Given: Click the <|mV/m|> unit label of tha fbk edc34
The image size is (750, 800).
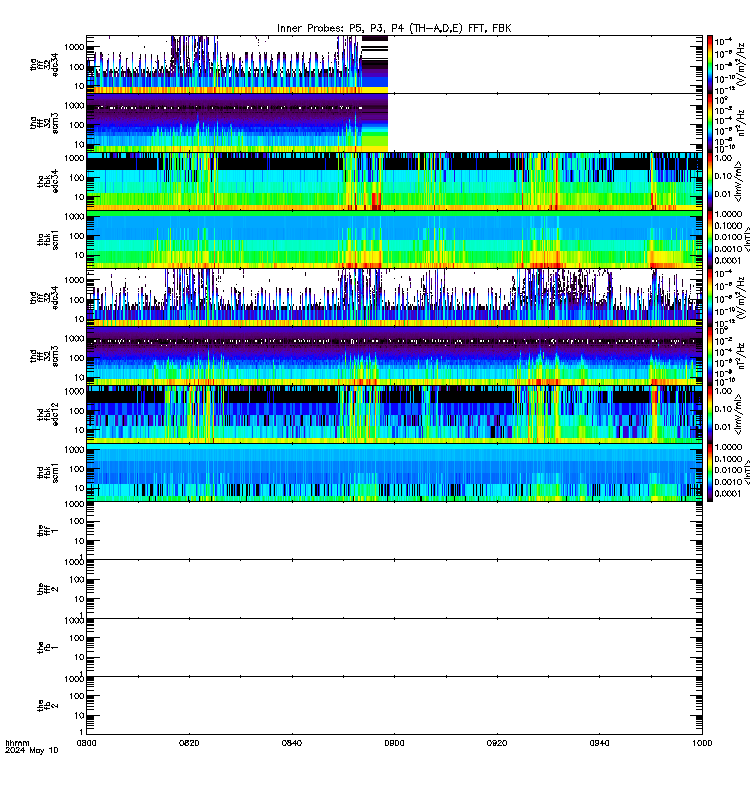Looking at the screenshot, I should pos(738,182).
